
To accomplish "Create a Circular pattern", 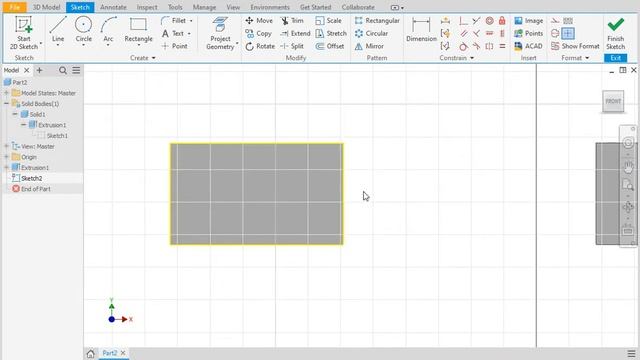I will point(371,33).
